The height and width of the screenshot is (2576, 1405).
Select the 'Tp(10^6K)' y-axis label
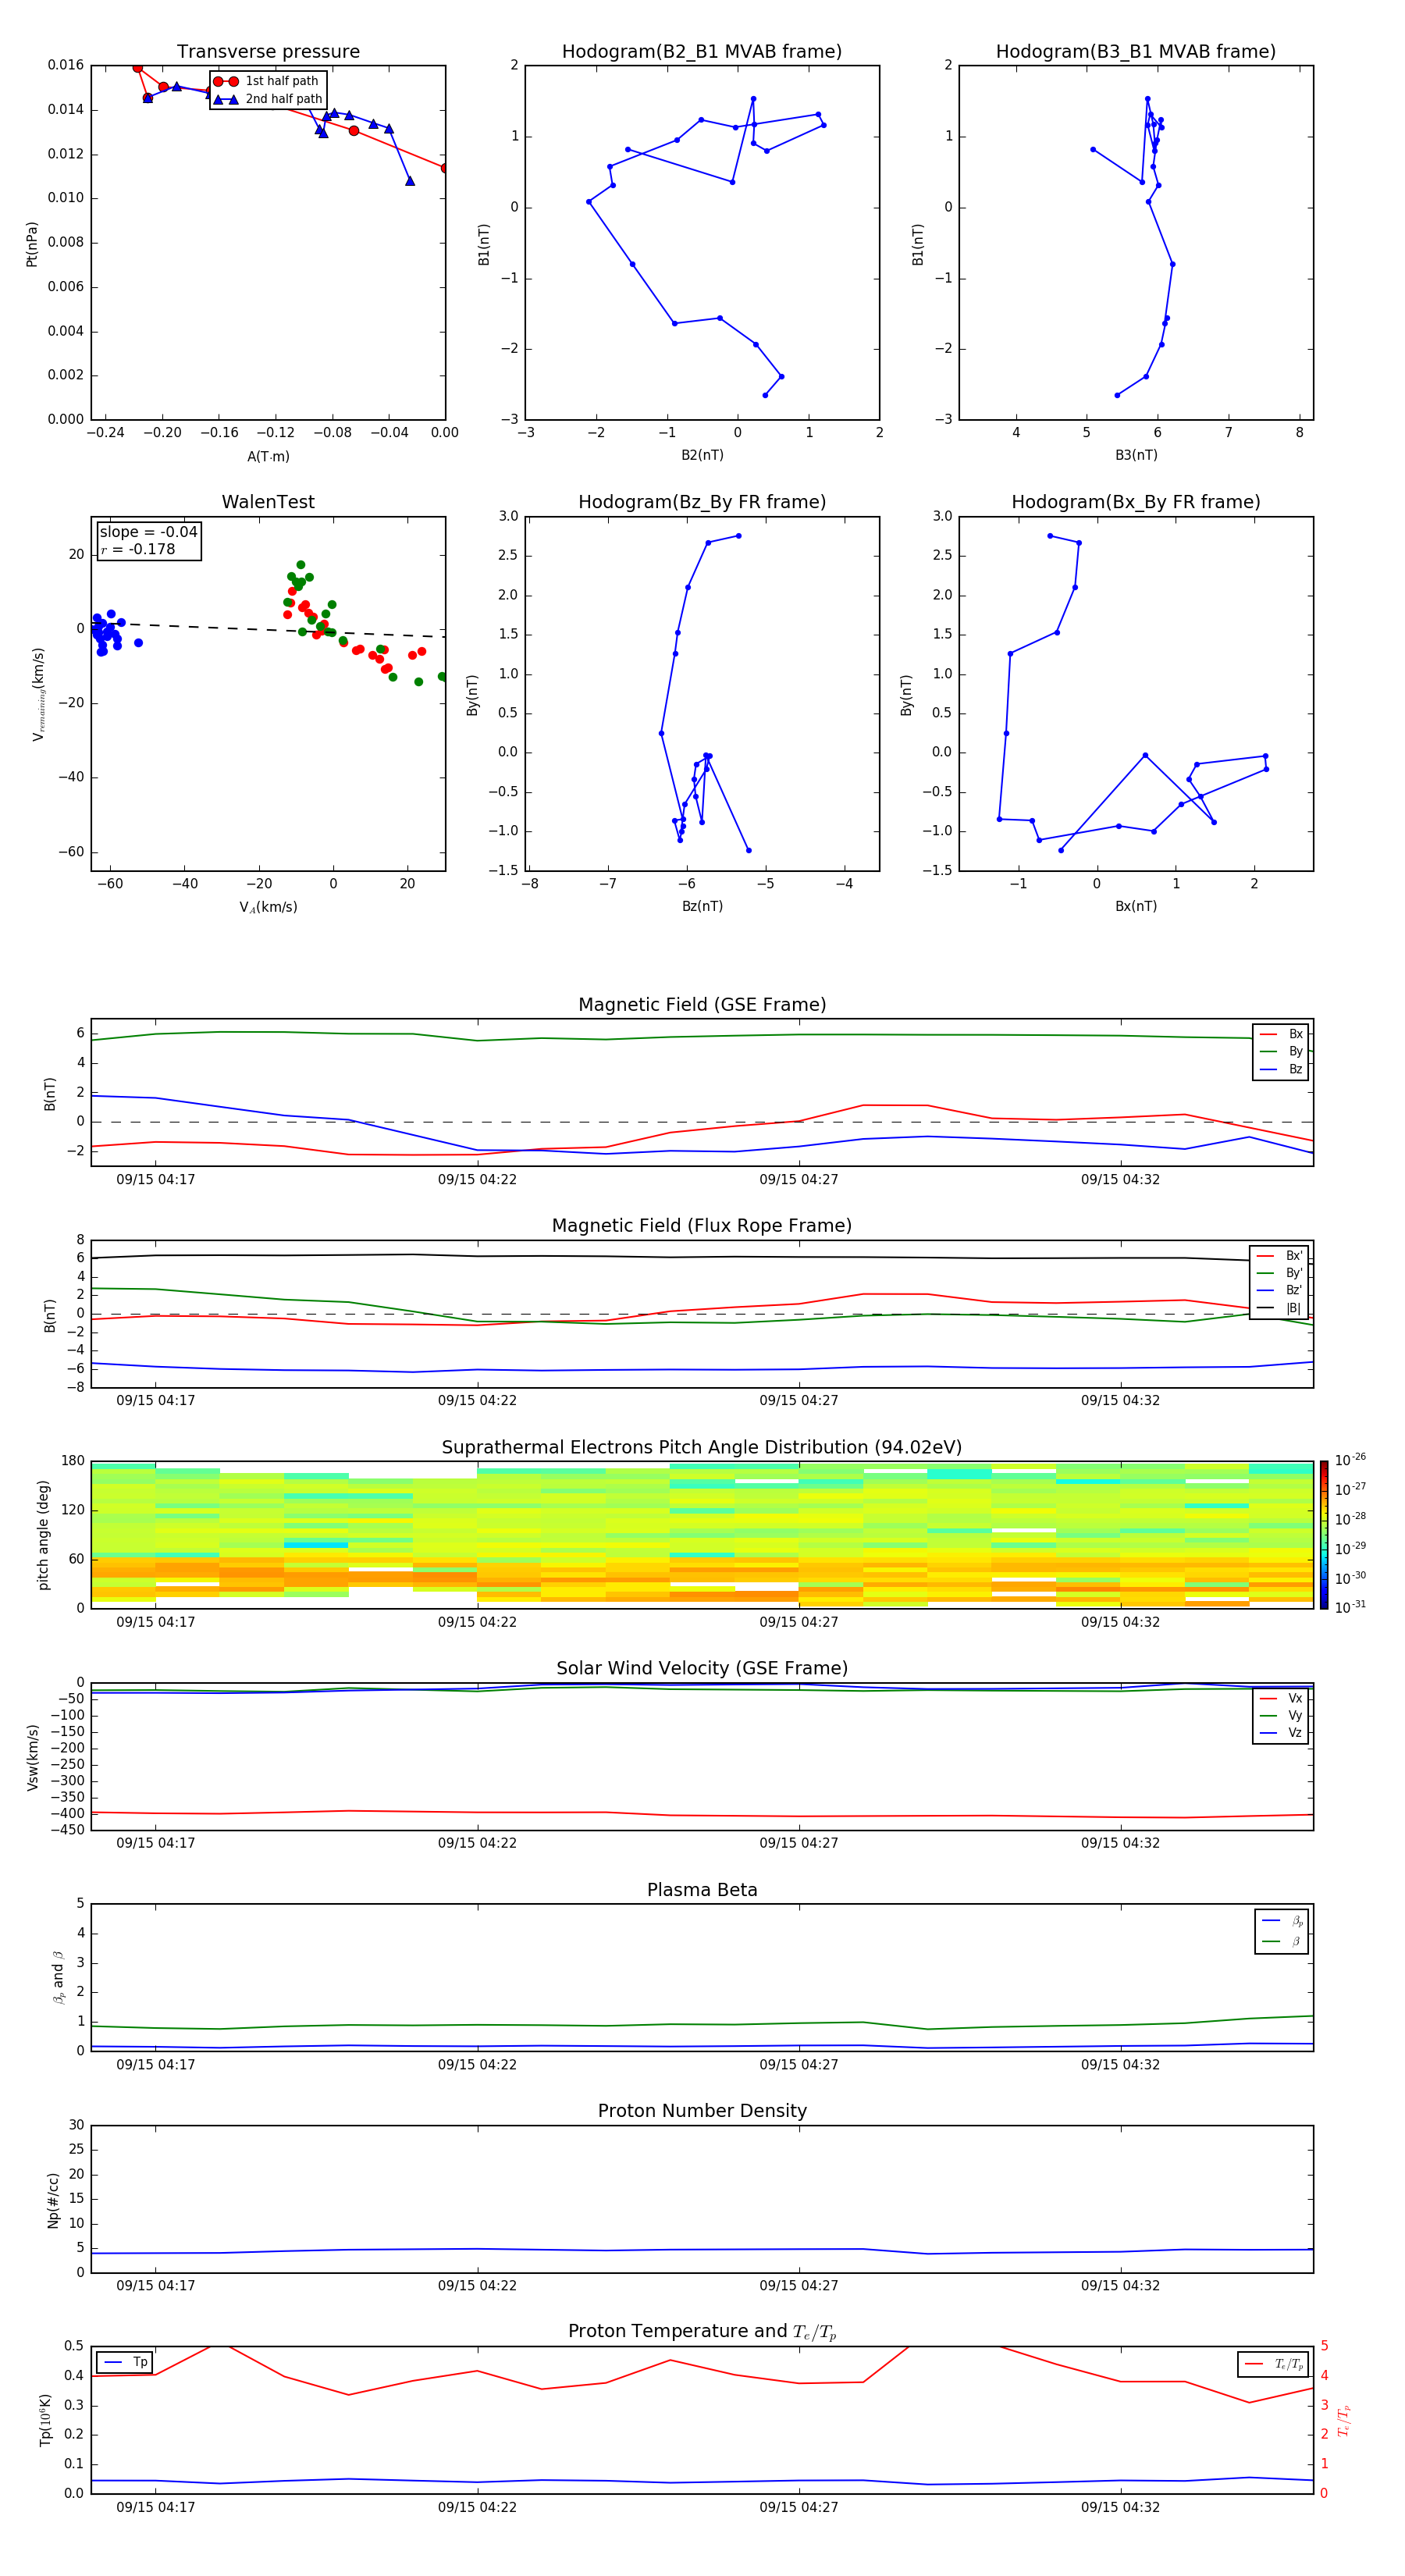pyautogui.click(x=45, y=2420)
